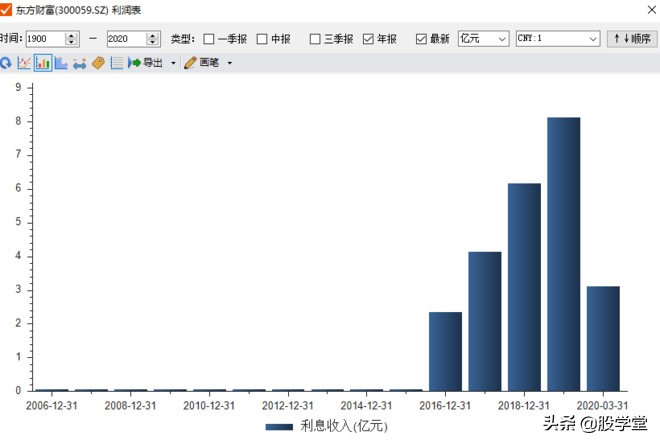
Task: Close the 利润表 window
Action: [x=652, y=10]
